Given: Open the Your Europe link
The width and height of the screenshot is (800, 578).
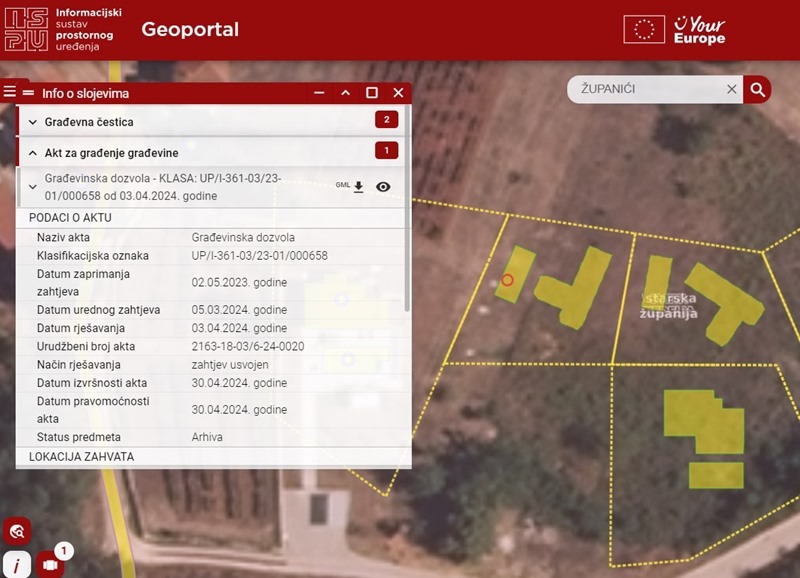Looking at the screenshot, I should point(699,30).
